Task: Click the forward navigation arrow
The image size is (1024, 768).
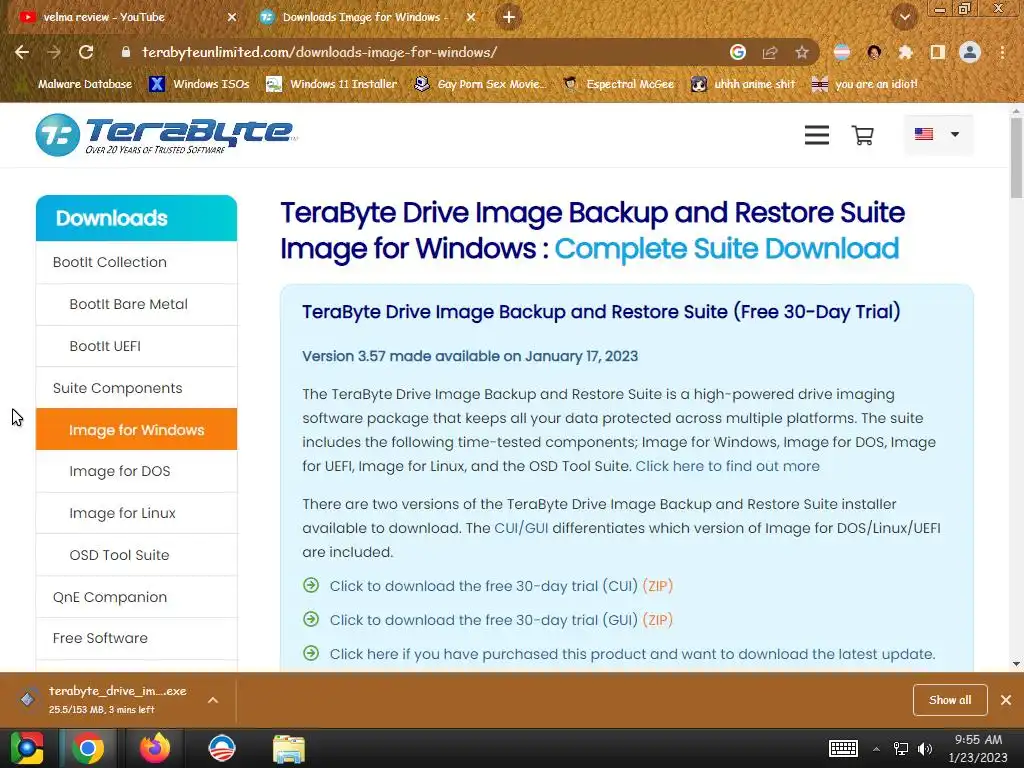Action: tap(54, 52)
